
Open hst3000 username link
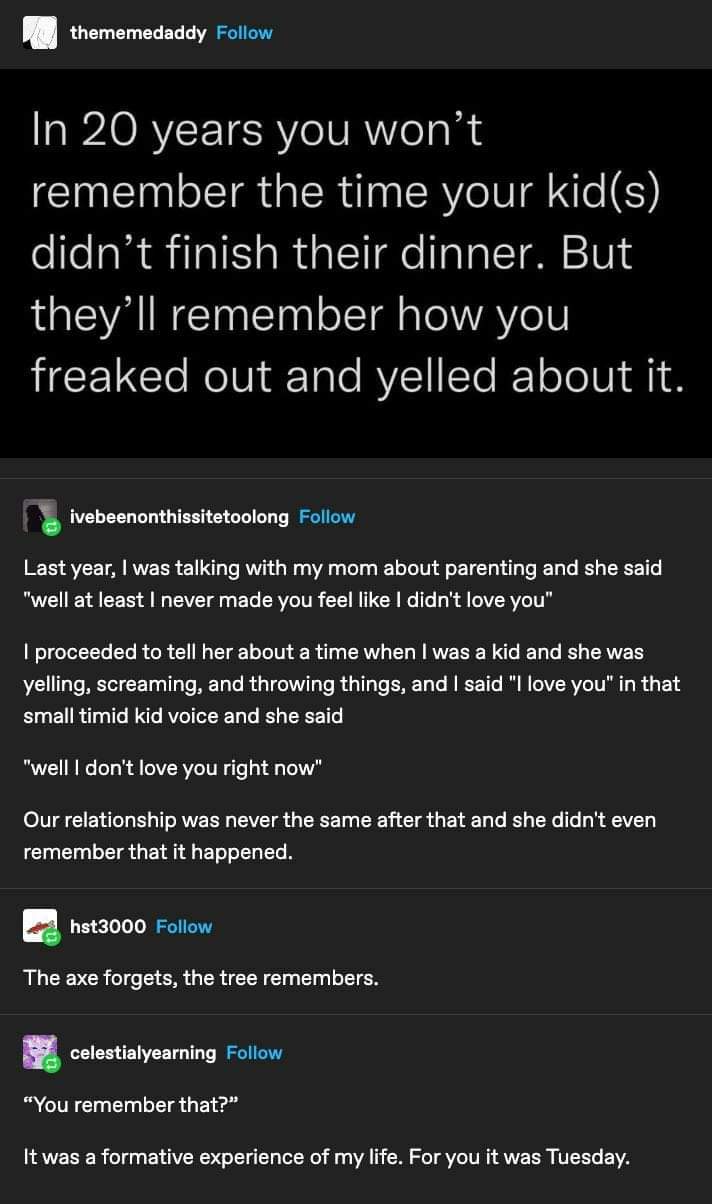tap(108, 926)
